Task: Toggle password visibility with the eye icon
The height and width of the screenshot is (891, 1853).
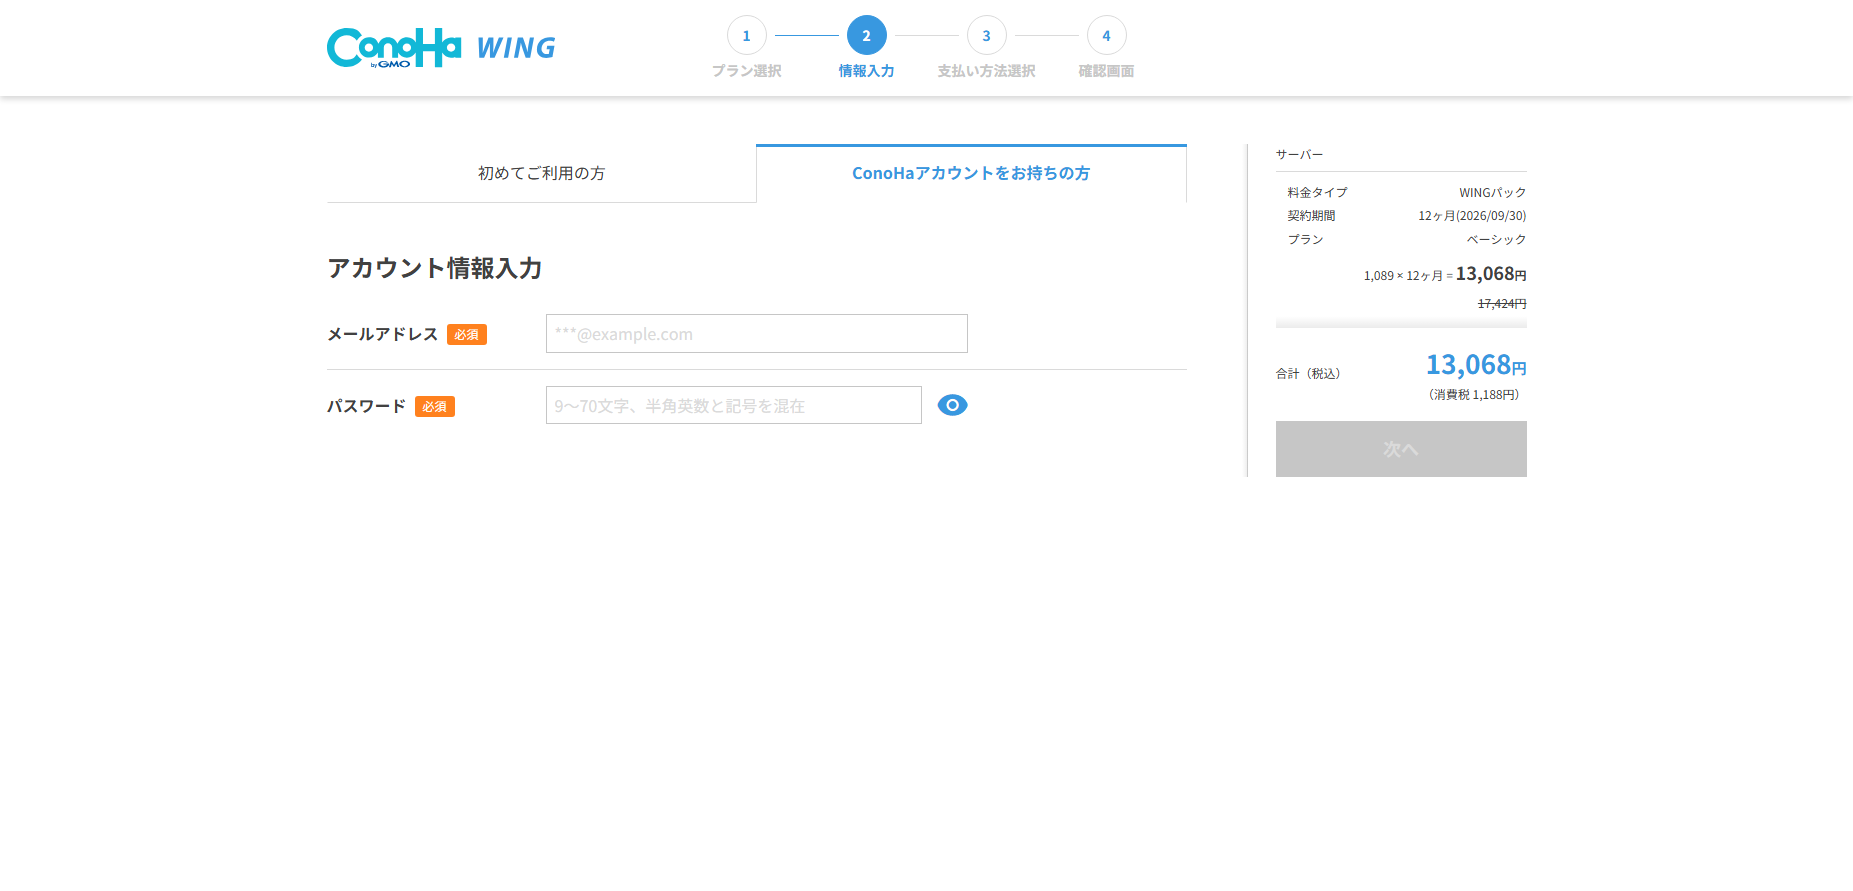Action: 952,405
